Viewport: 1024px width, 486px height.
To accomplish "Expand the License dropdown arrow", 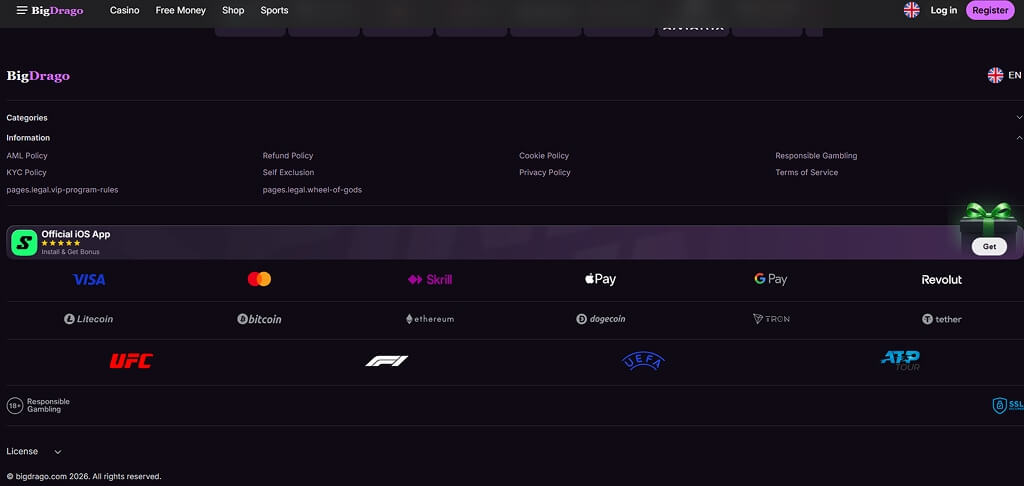I will 57,451.
